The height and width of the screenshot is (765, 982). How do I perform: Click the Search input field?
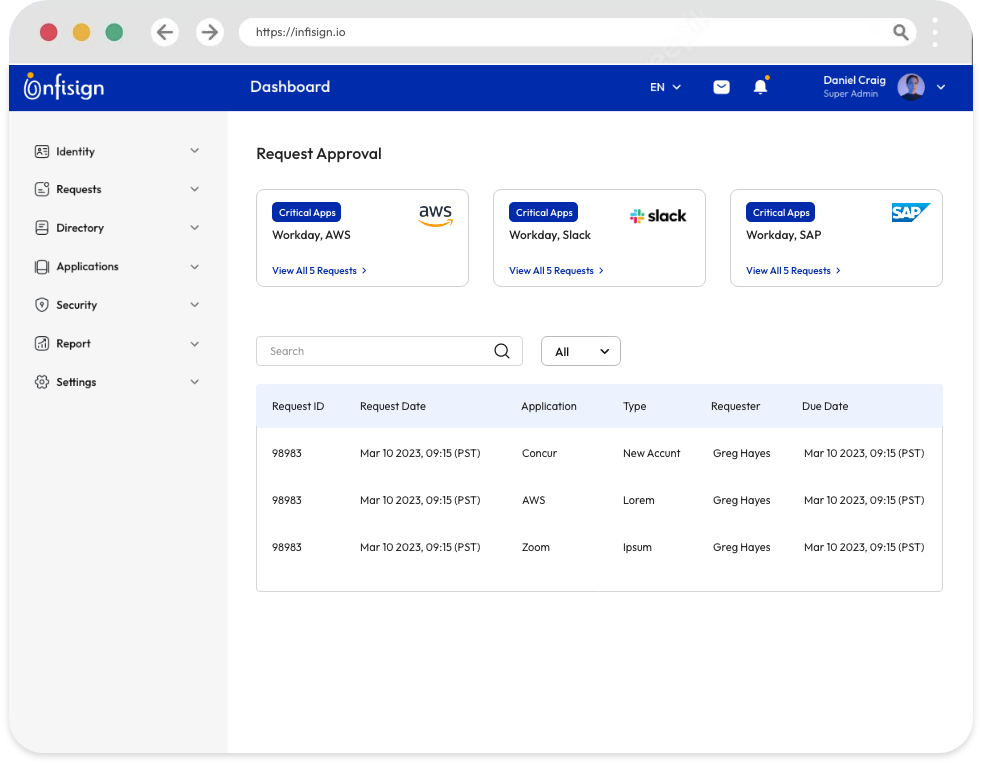(370, 351)
